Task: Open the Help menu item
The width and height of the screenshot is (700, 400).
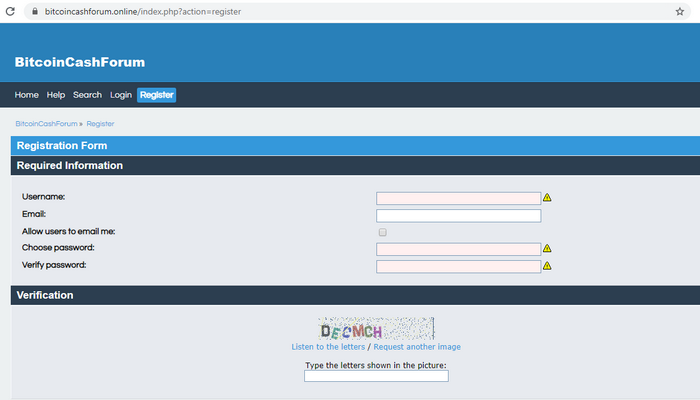Action: (x=56, y=95)
